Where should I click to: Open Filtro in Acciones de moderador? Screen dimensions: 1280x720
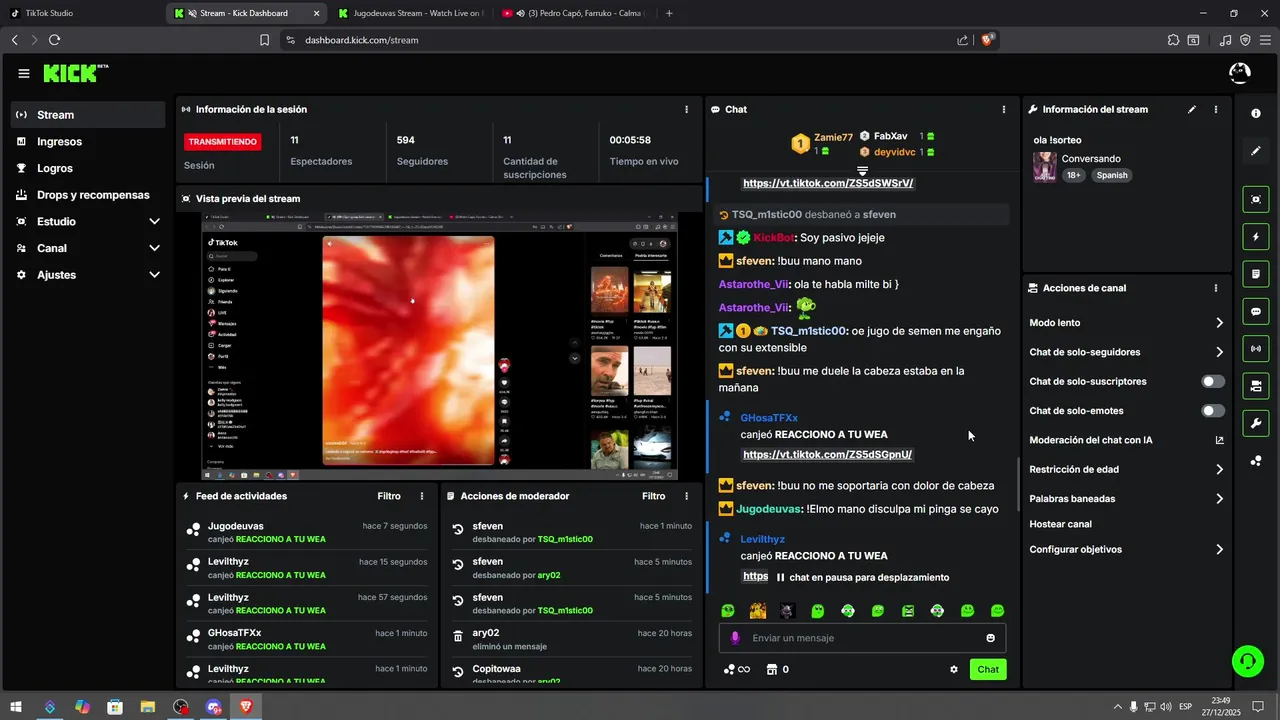pos(653,496)
